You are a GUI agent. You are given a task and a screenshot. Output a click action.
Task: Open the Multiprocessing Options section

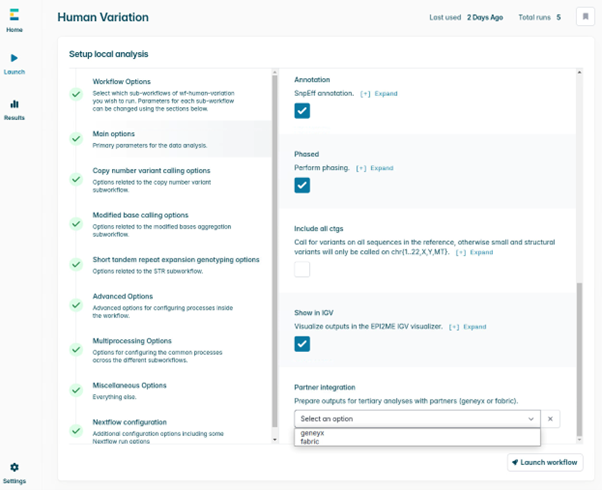click(170, 350)
